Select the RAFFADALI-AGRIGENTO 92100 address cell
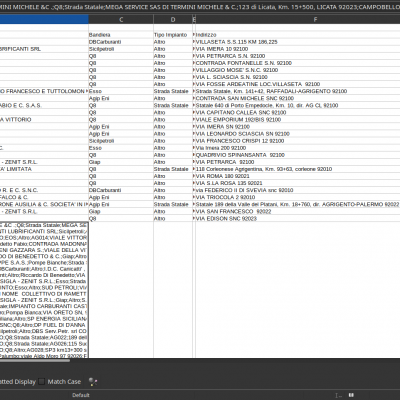The height and width of the screenshot is (400, 400). [x=298, y=91]
